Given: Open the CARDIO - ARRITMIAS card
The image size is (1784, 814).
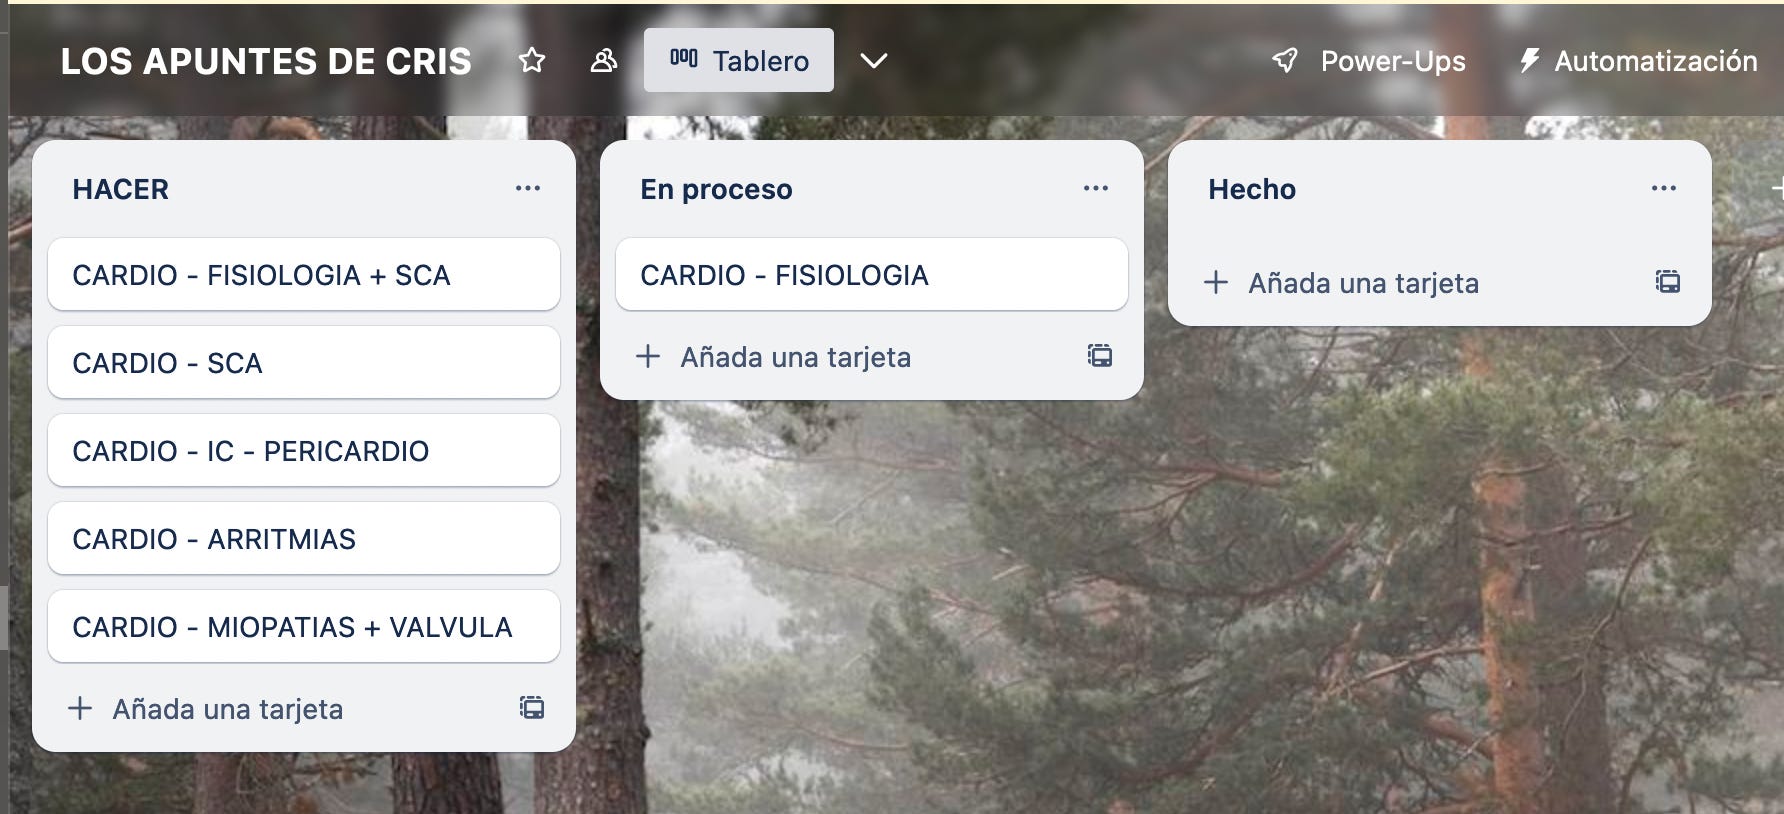Looking at the screenshot, I should pyautogui.click(x=304, y=539).
